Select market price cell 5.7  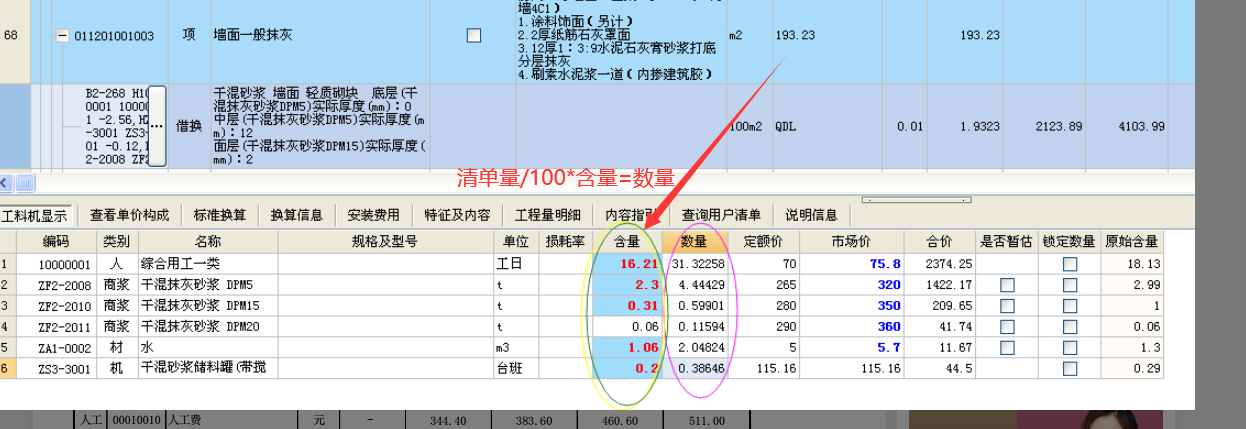852,348
